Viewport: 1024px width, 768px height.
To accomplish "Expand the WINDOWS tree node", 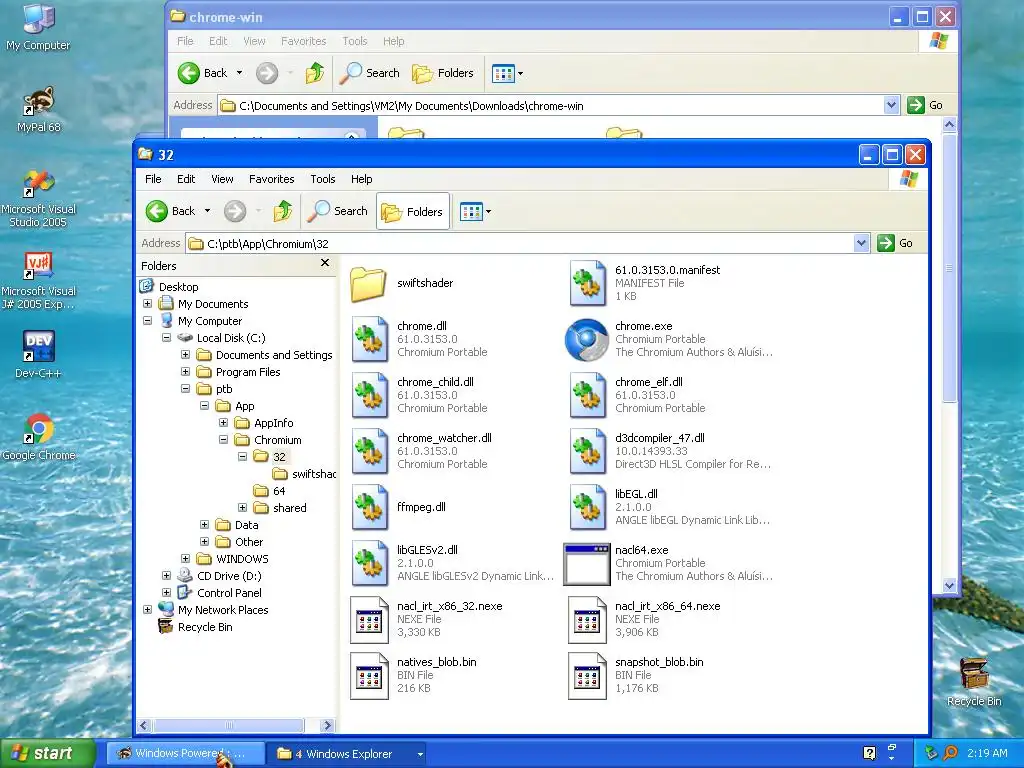I will pyautogui.click(x=185, y=558).
